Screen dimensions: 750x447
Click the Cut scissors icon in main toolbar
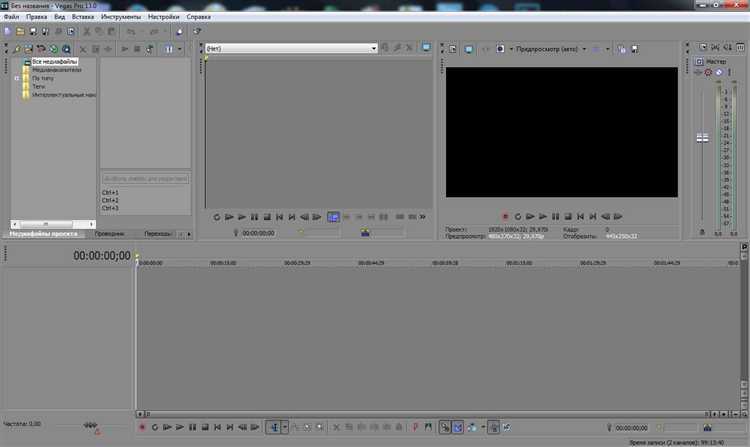(87, 32)
